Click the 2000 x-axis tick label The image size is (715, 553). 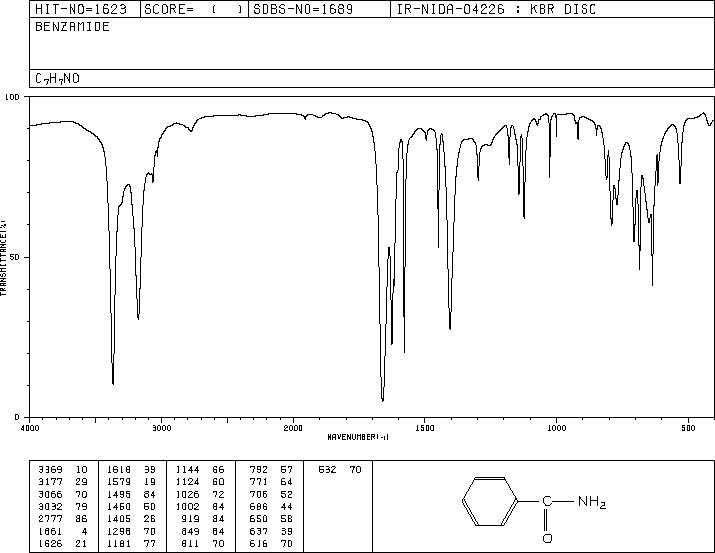point(293,428)
